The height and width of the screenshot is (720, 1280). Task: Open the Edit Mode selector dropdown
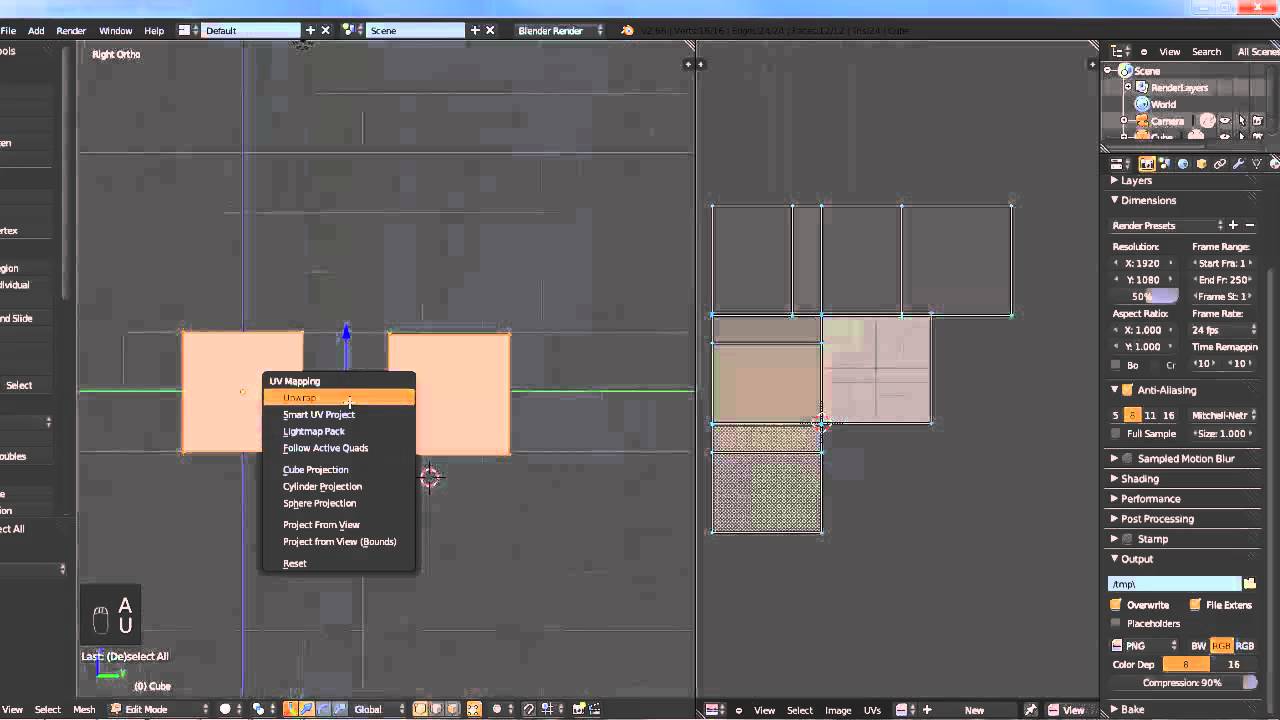[x=158, y=710]
